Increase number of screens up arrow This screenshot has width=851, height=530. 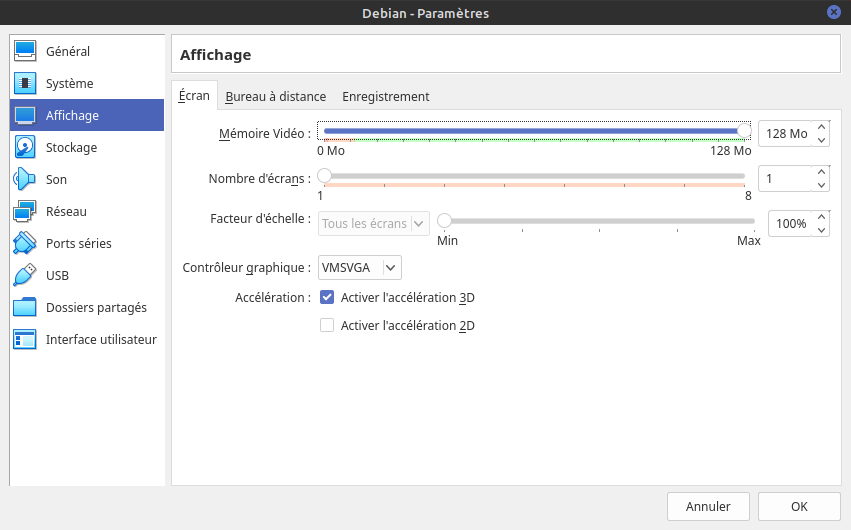821,173
